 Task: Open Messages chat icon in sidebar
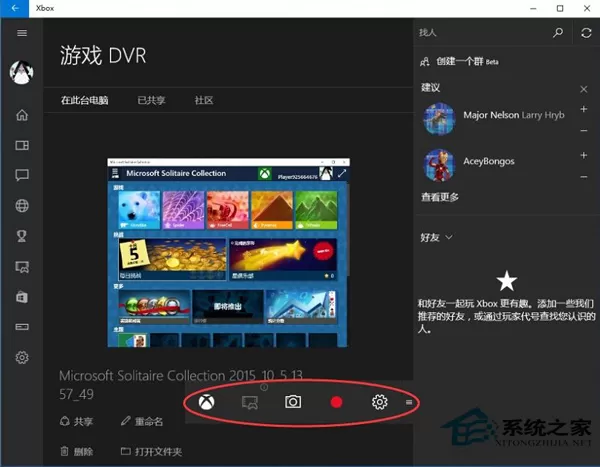[x=22, y=175]
